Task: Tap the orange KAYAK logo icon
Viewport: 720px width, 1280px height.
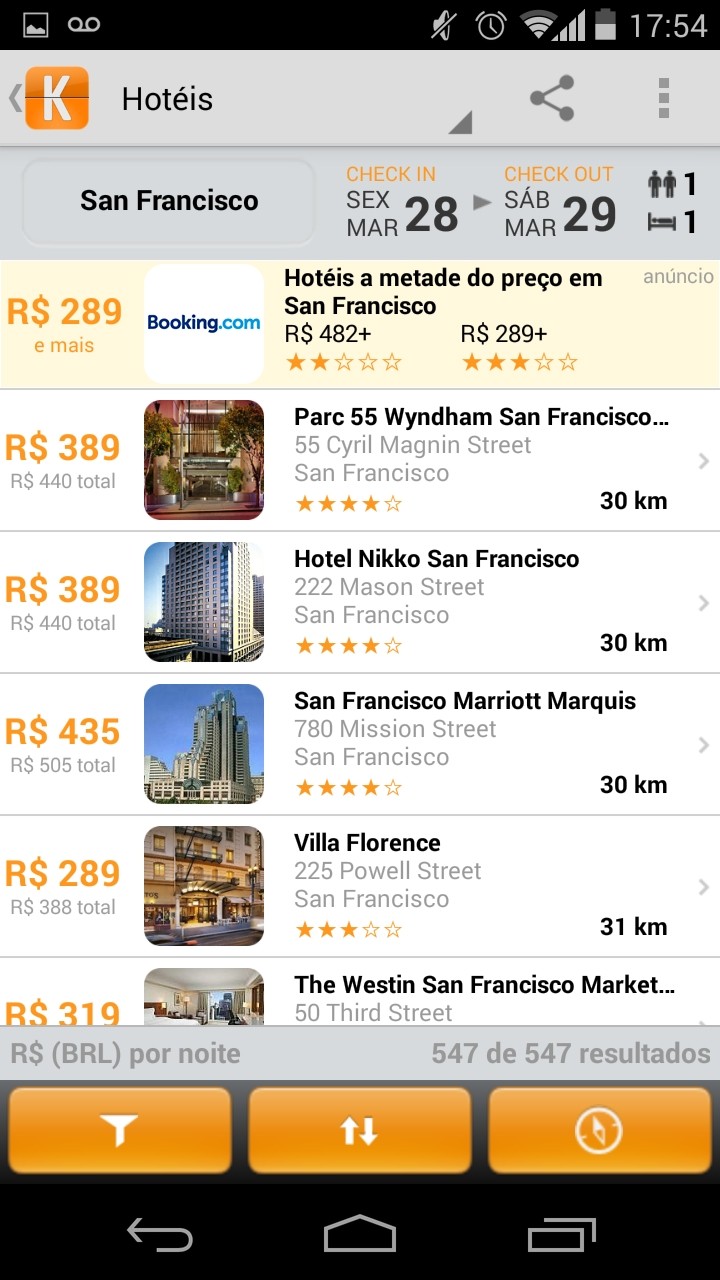Action: coord(57,98)
